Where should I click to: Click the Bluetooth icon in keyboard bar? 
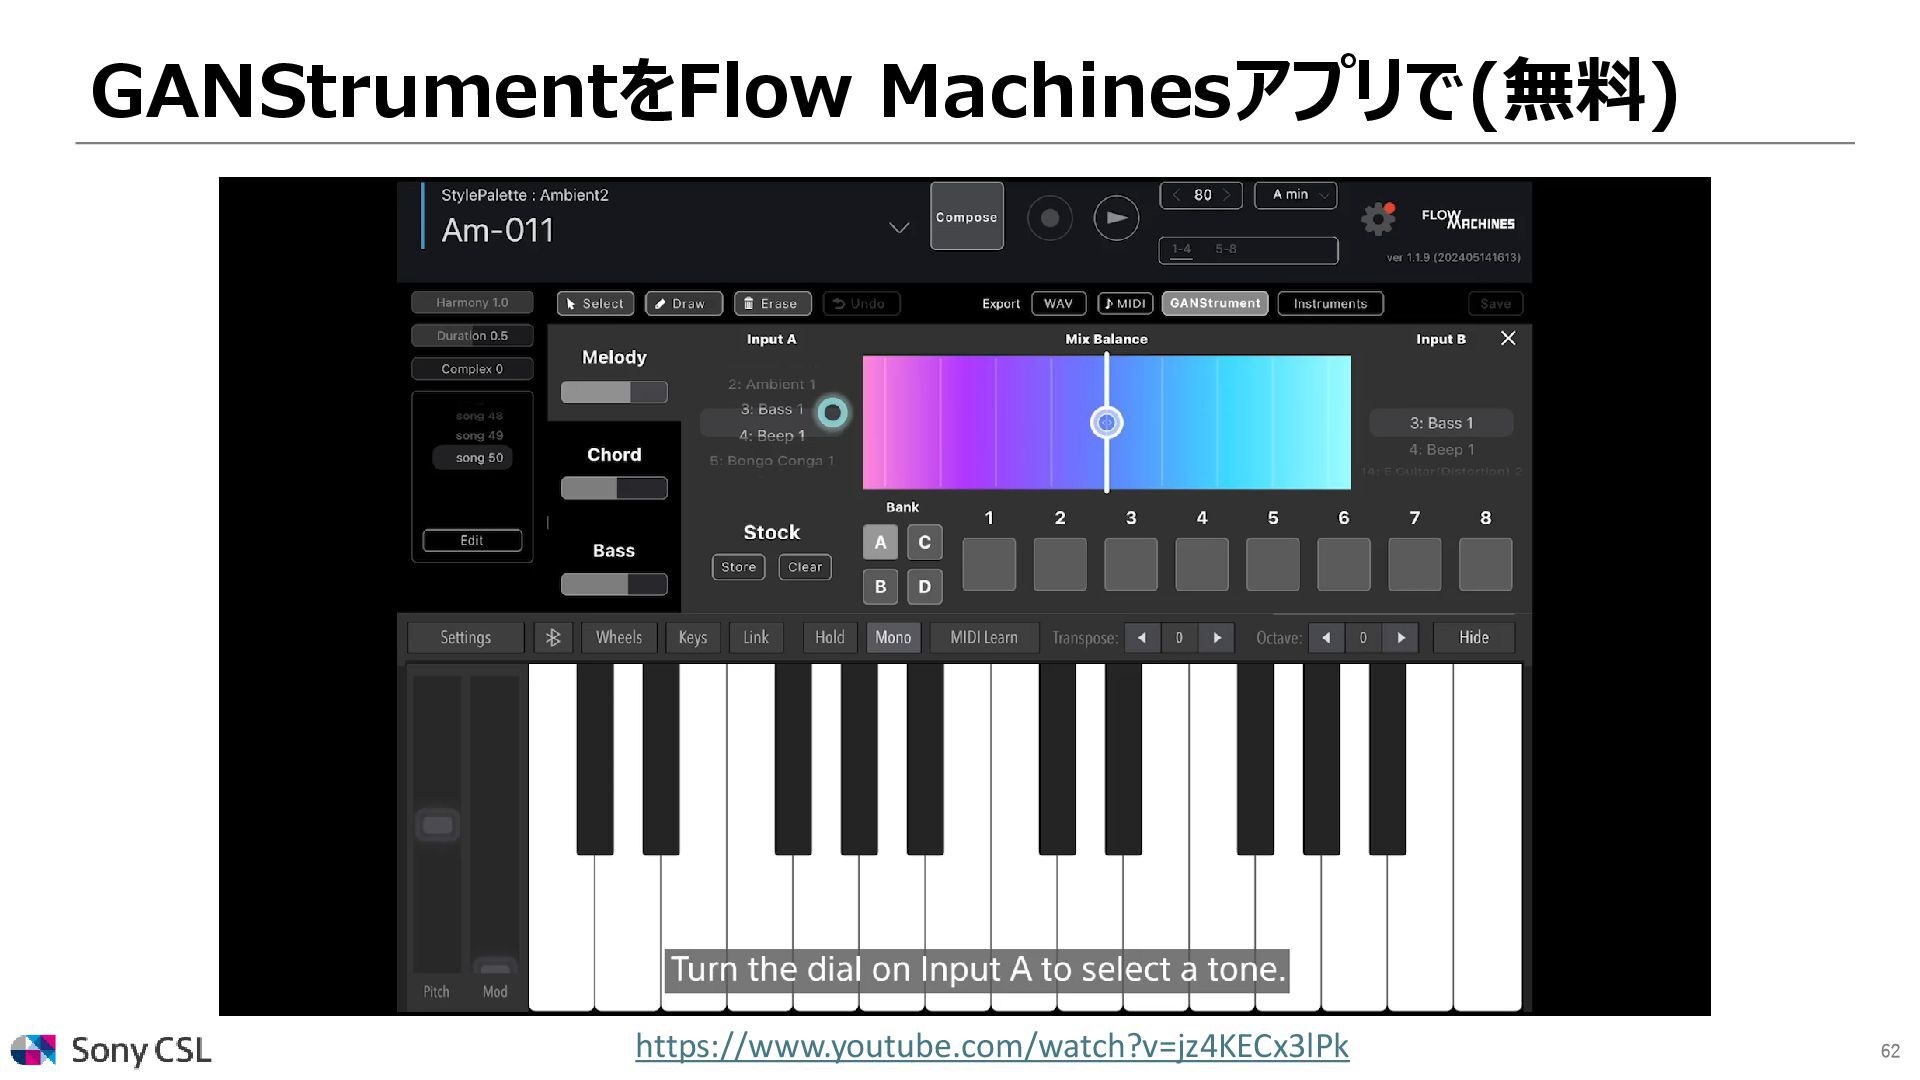pos(553,637)
